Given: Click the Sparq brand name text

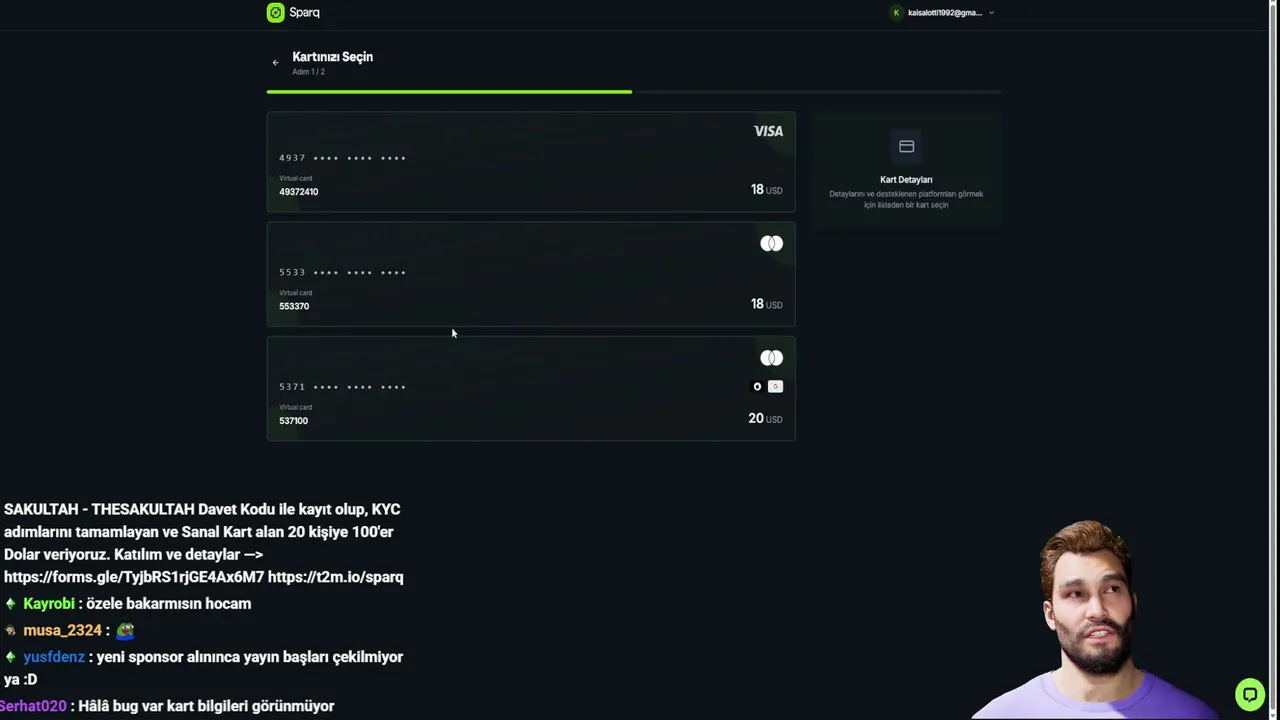Looking at the screenshot, I should click(304, 12).
